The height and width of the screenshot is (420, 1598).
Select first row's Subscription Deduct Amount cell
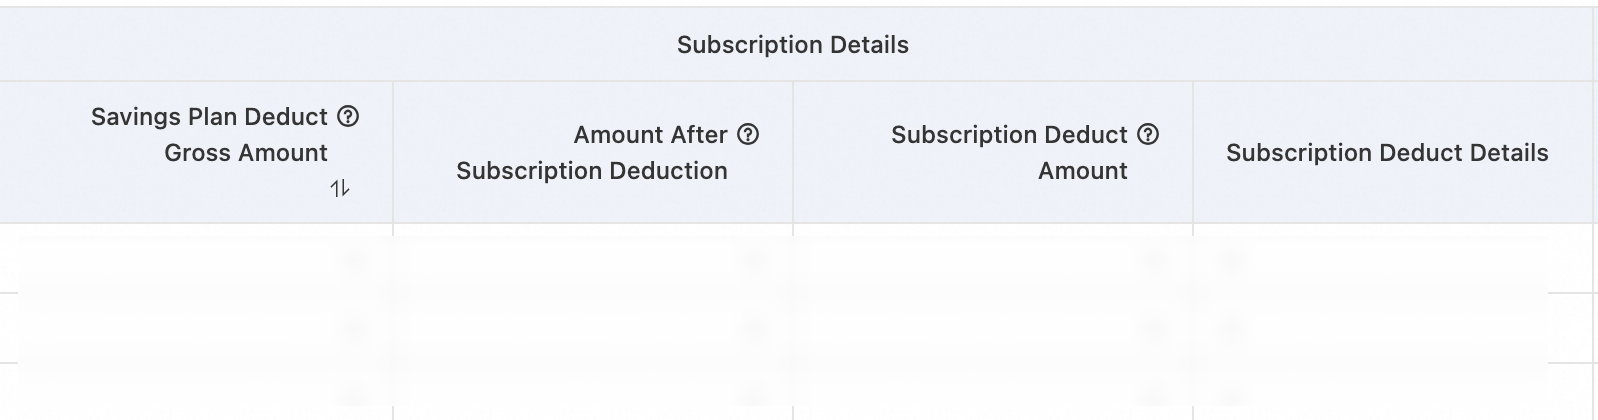(x=992, y=259)
